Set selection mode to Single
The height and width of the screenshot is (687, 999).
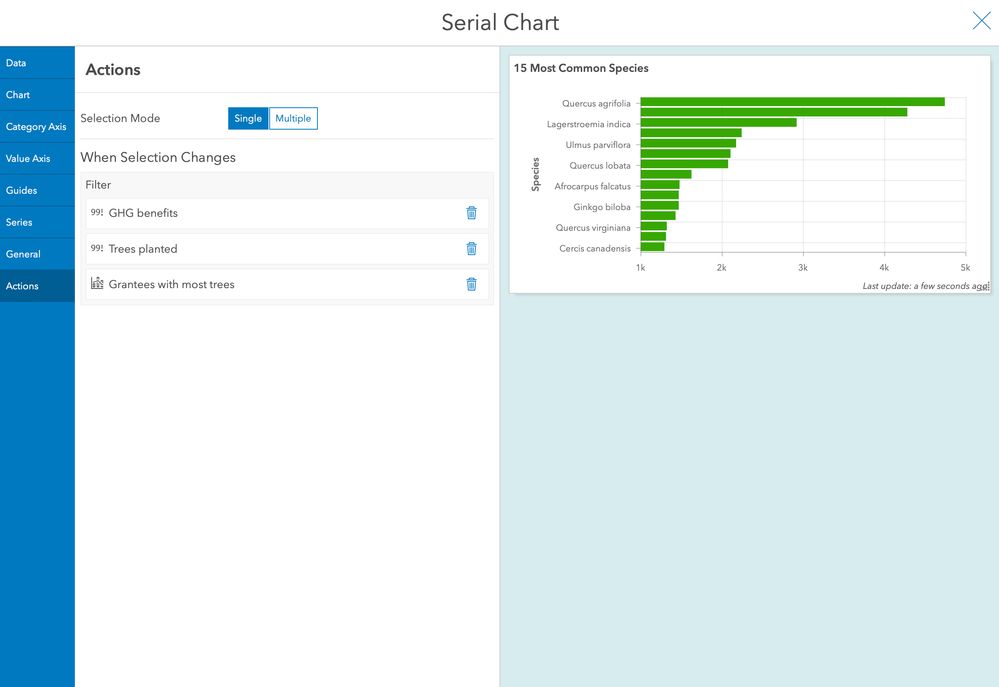248,119
